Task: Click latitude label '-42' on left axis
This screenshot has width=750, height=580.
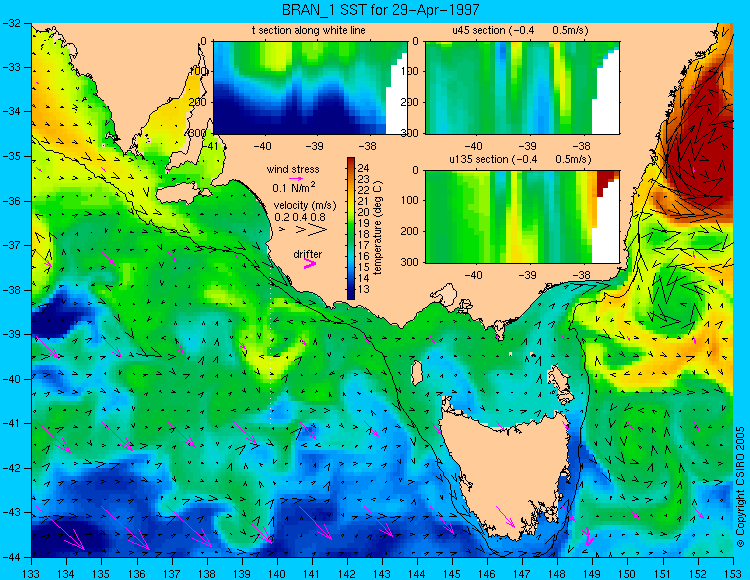Action: point(12,468)
